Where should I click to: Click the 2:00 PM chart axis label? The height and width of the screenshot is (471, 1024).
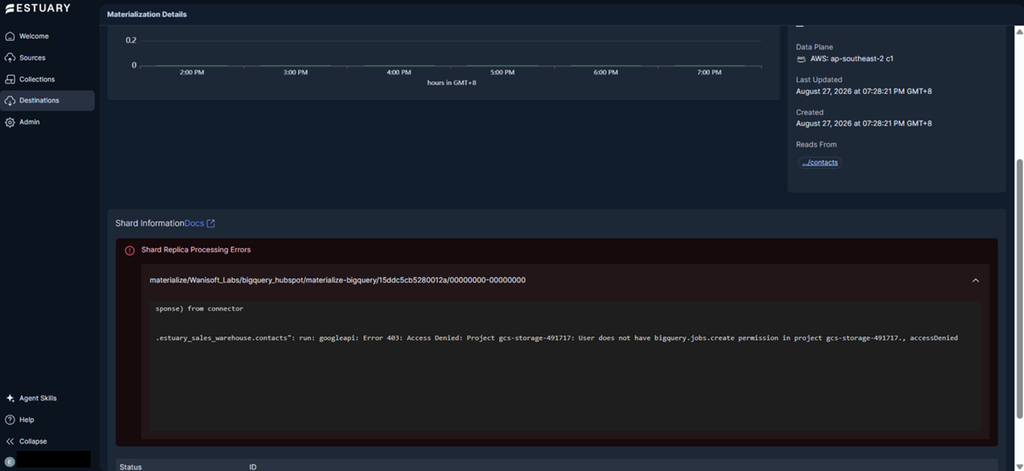pyautogui.click(x=192, y=73)
